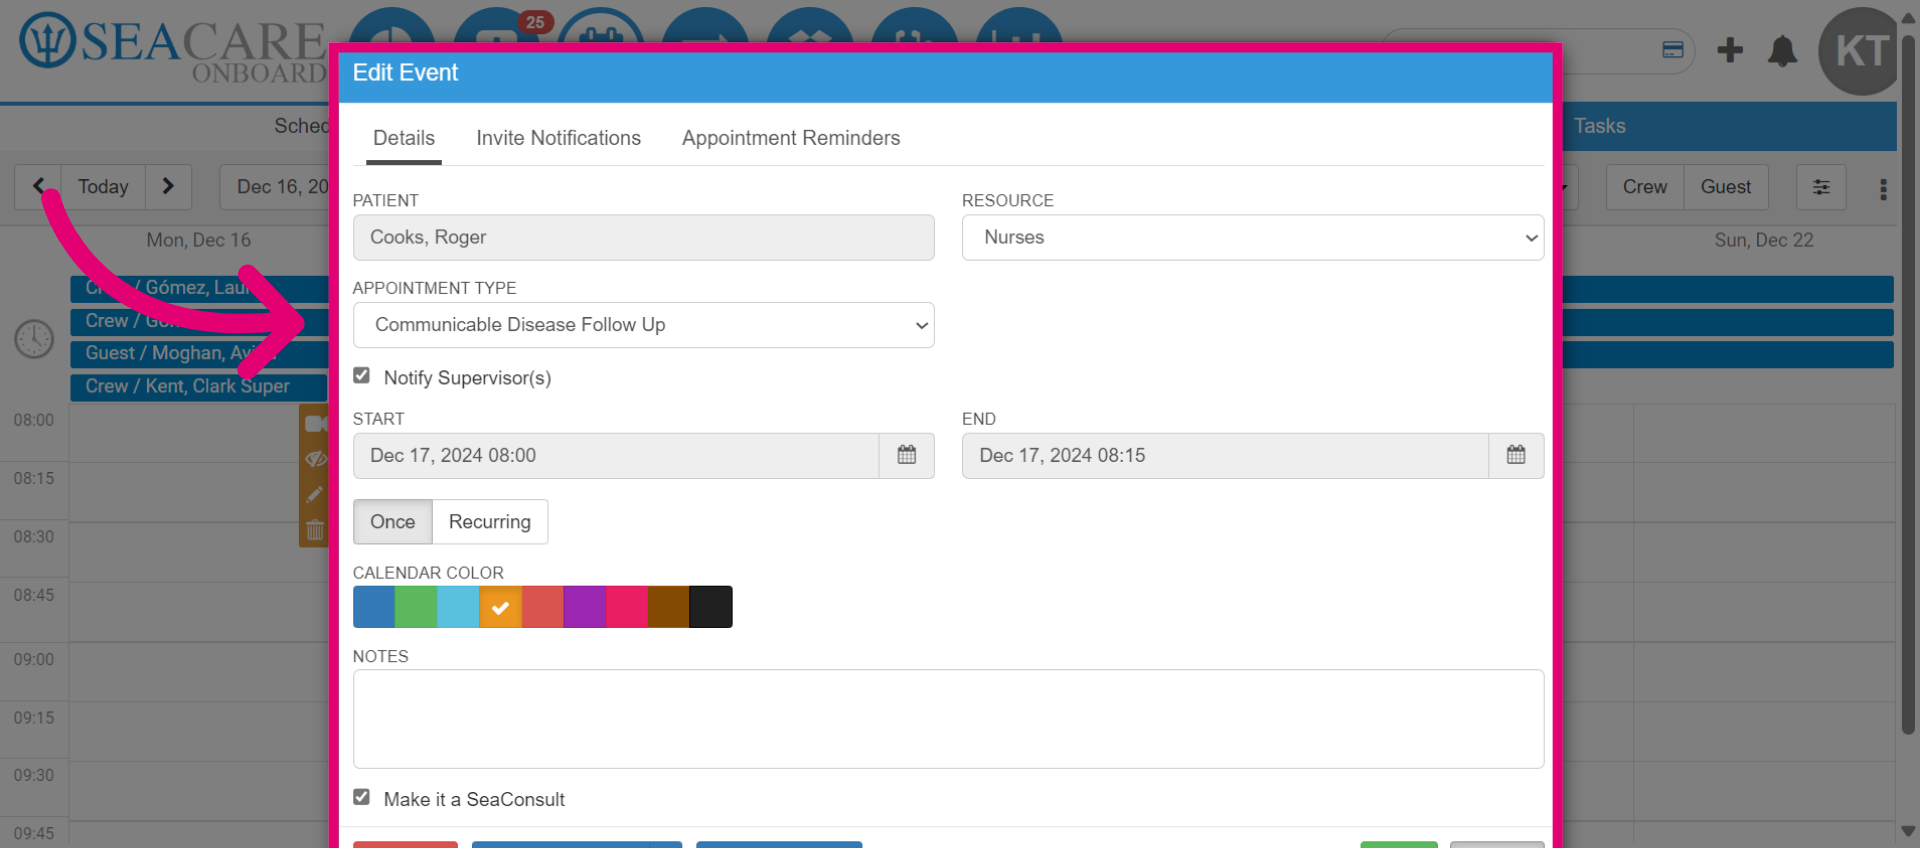
Task: Pick the purple calendar color swatch
Action: coord(585,607)
